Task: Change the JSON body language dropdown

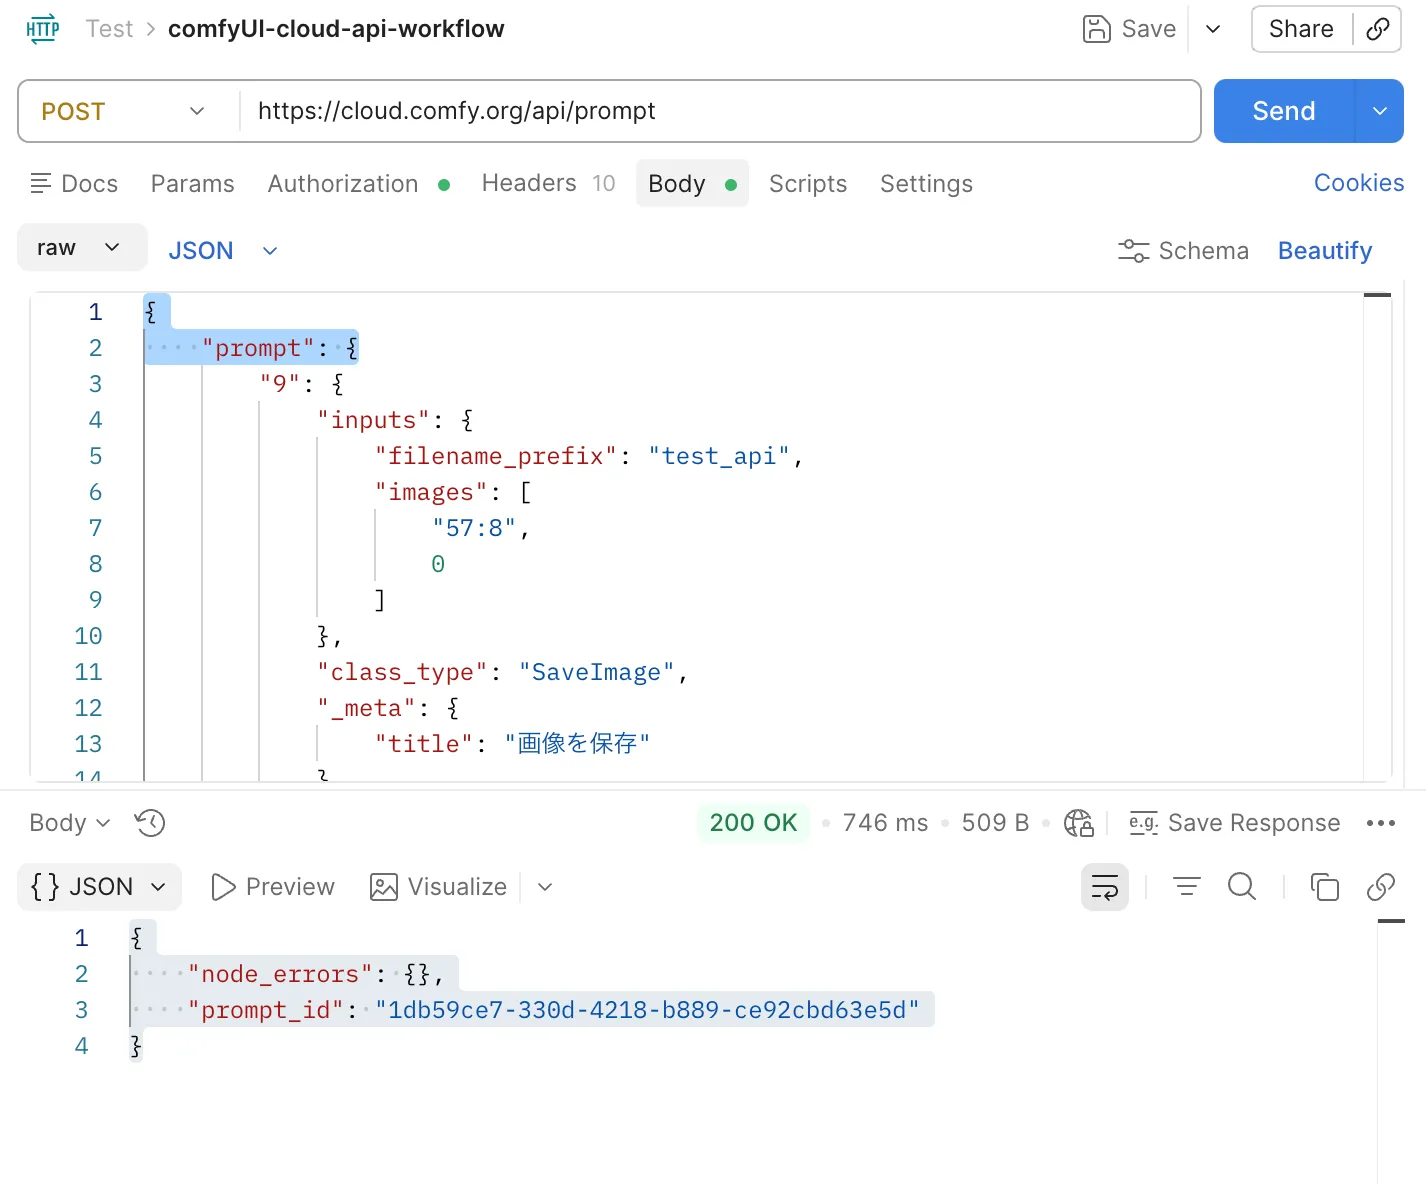Action: 222,251
